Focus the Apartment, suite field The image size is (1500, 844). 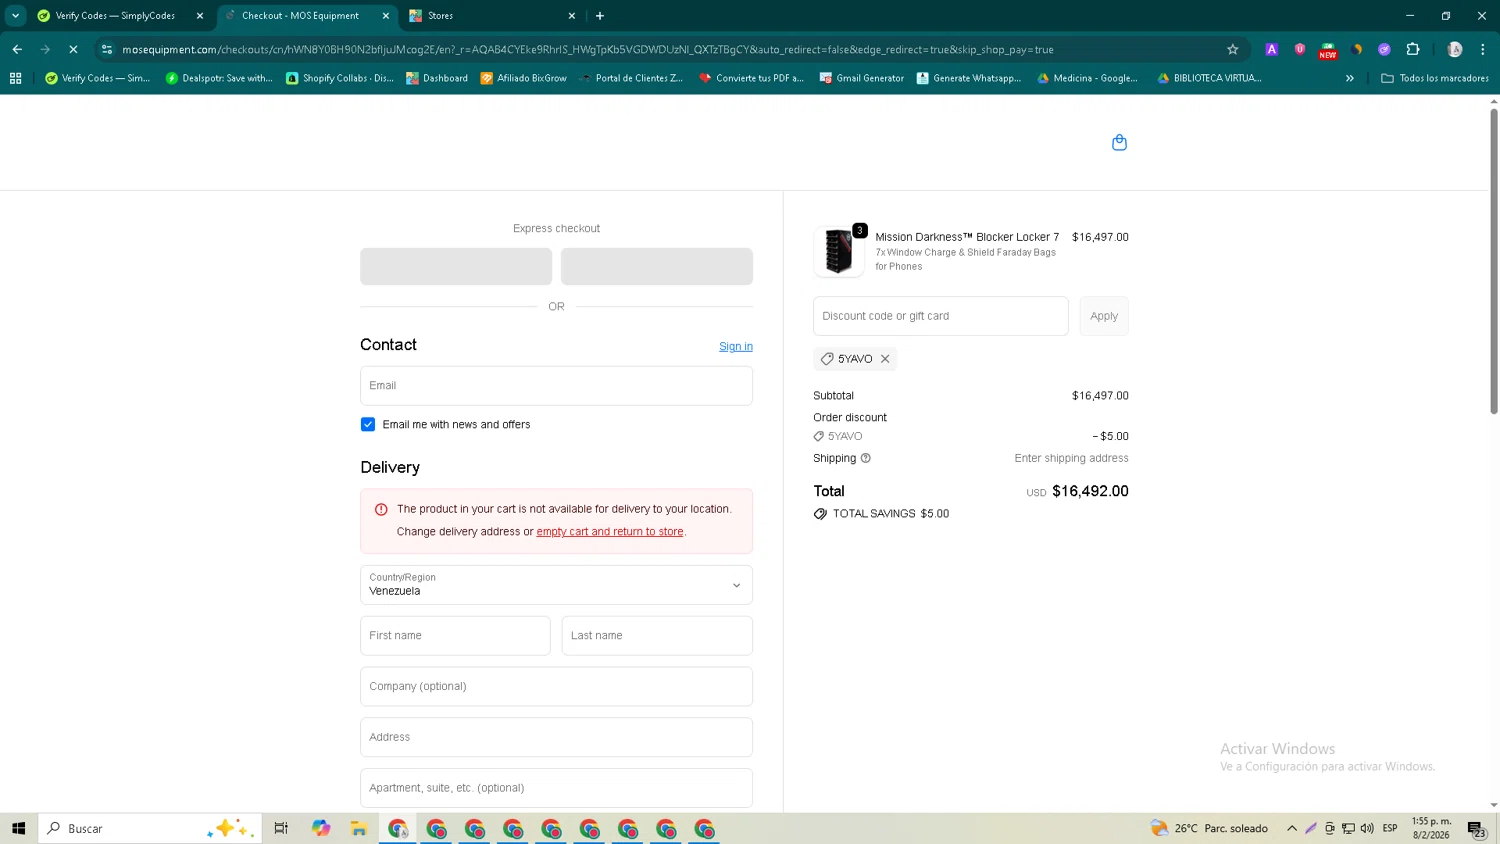point(556,788)
